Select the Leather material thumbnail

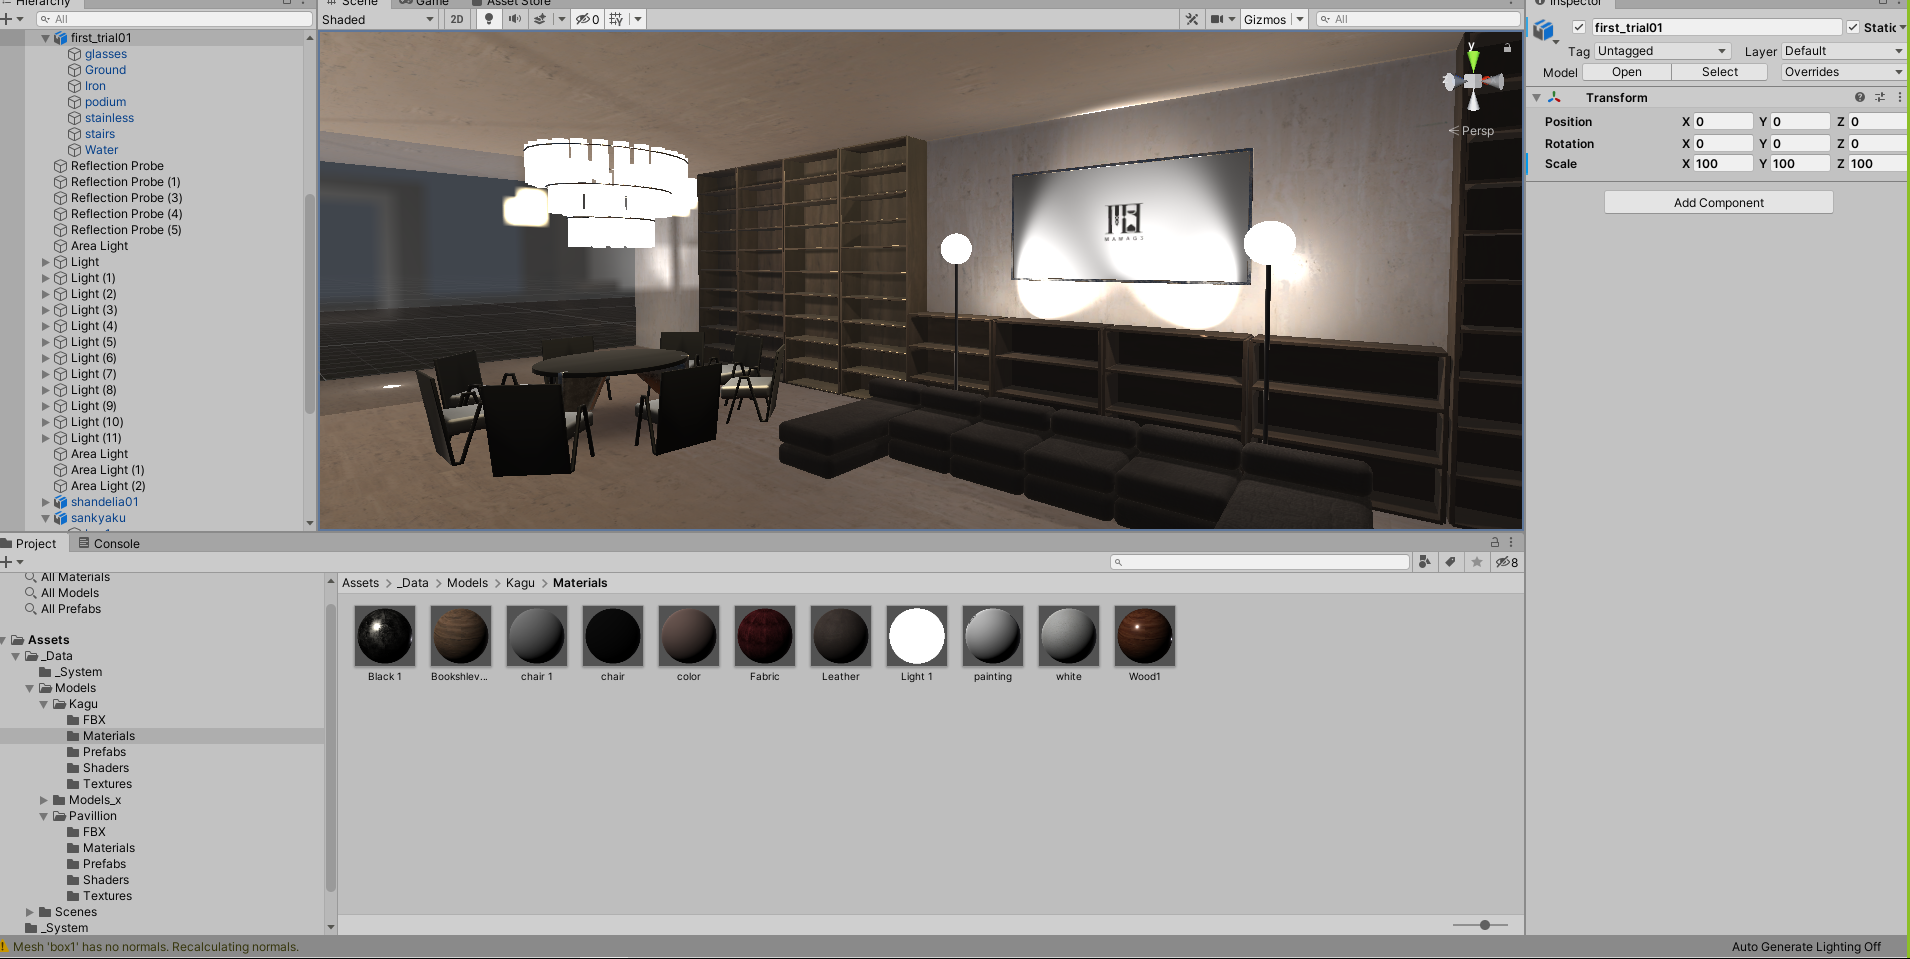coord(841,636)
